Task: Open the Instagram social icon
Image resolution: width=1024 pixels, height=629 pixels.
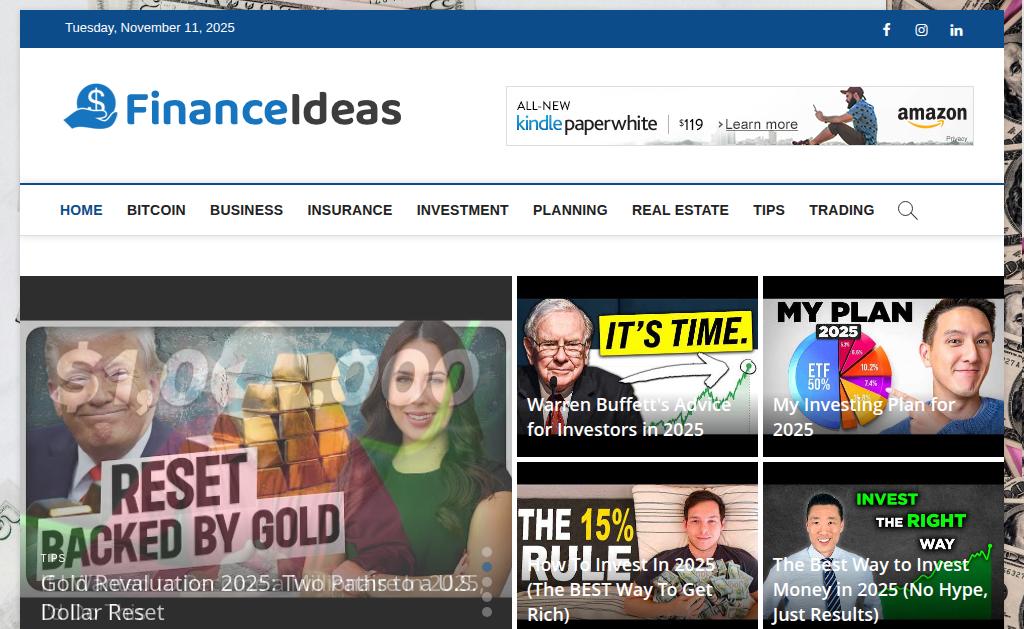Action: [921, 30]
